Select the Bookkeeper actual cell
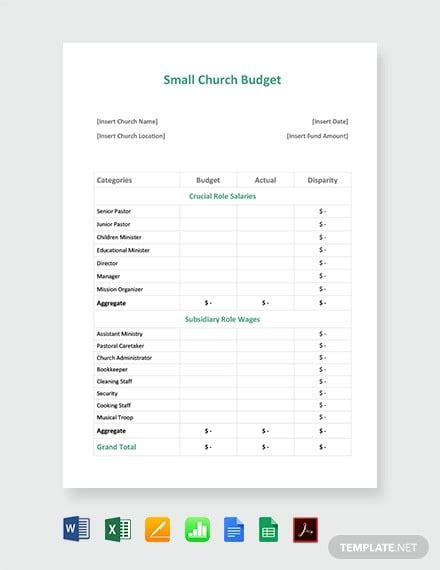 [x=265, y=369]
